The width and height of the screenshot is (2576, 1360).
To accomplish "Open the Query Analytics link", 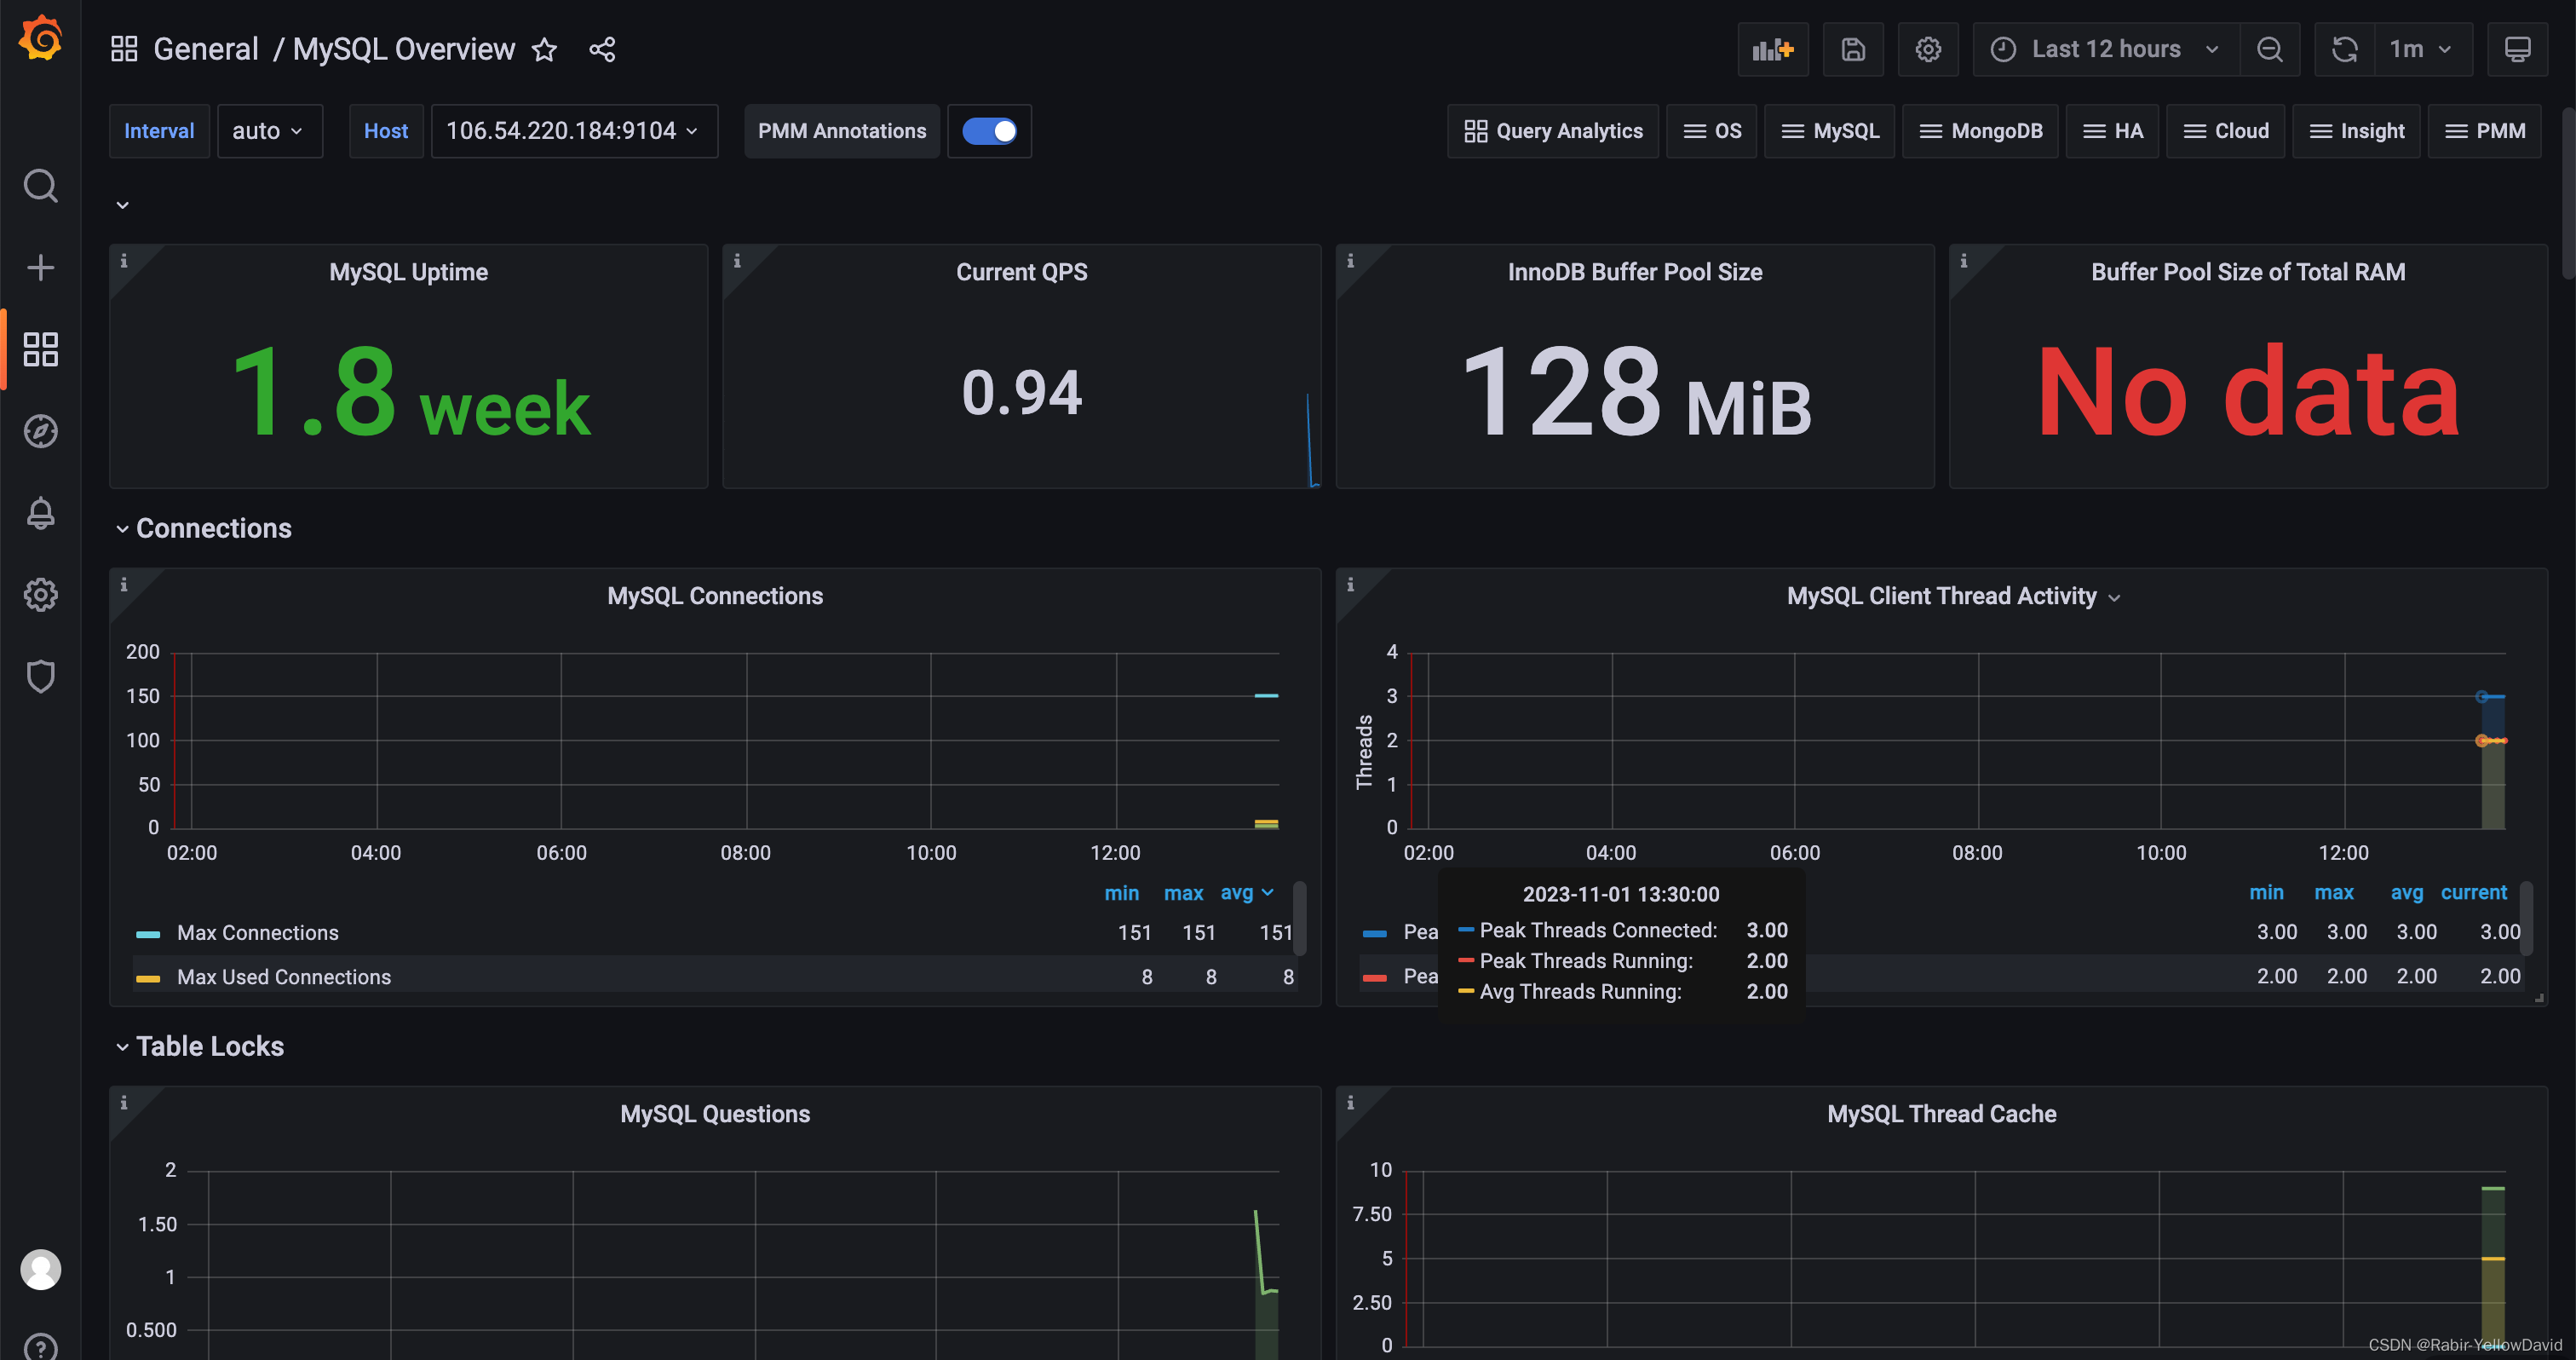I will pos(1552,131).
